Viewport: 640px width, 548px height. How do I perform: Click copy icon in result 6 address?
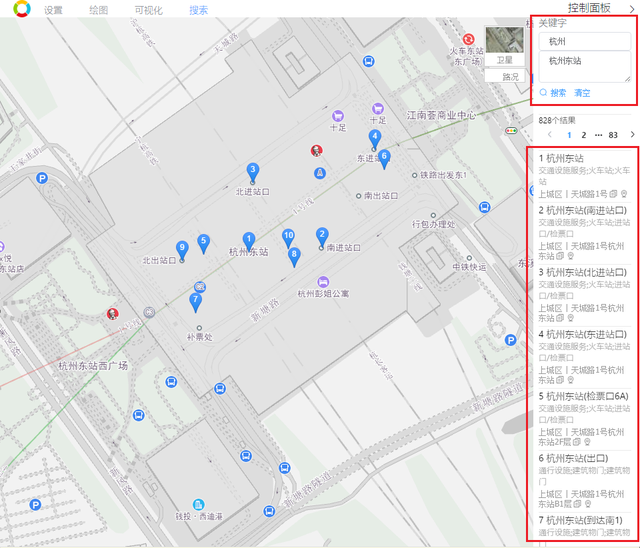tap(577, 504)
